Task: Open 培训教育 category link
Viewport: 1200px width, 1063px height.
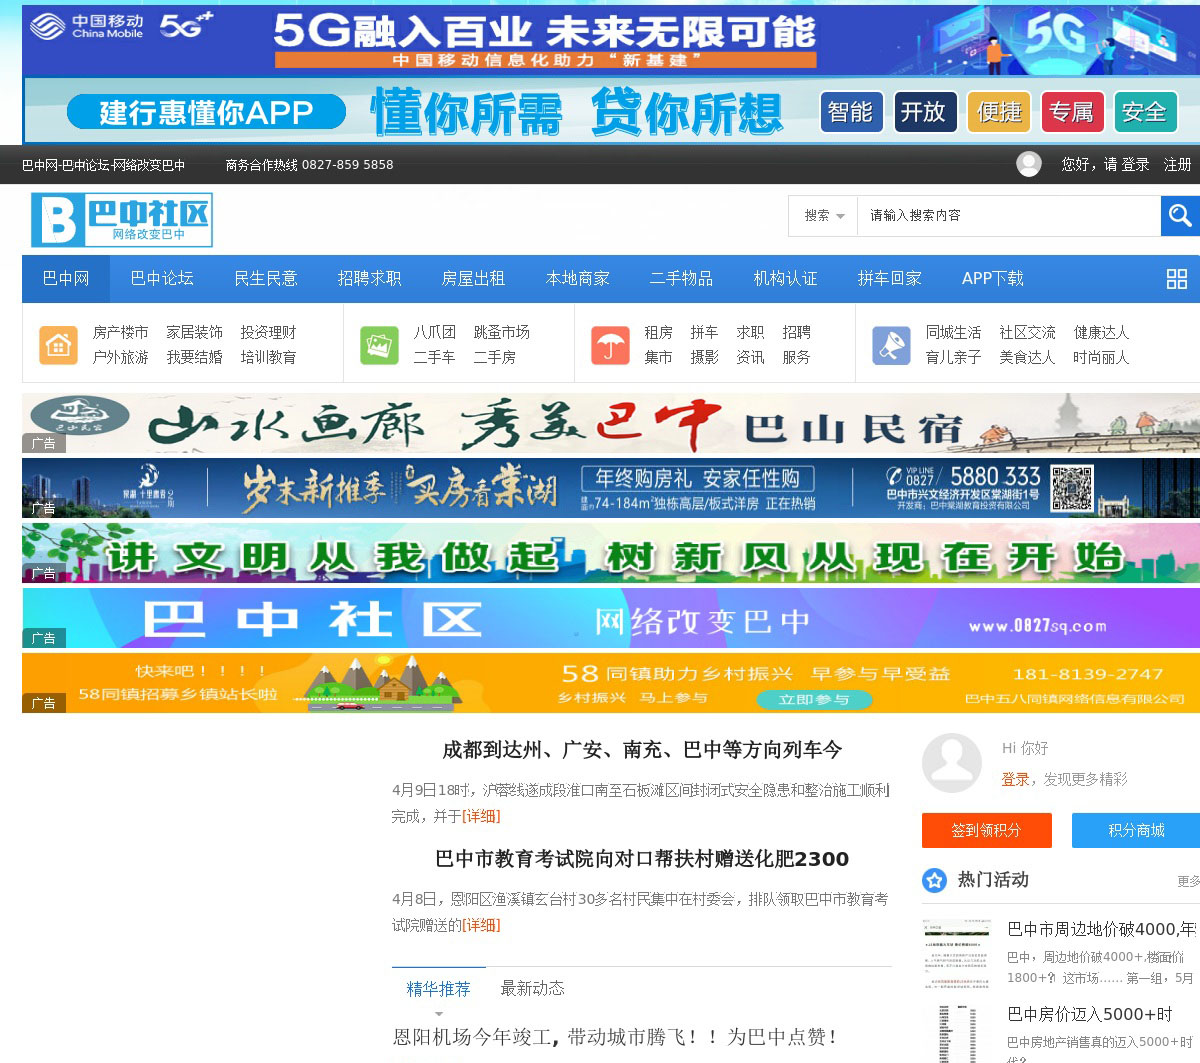Action: point(268,357)
